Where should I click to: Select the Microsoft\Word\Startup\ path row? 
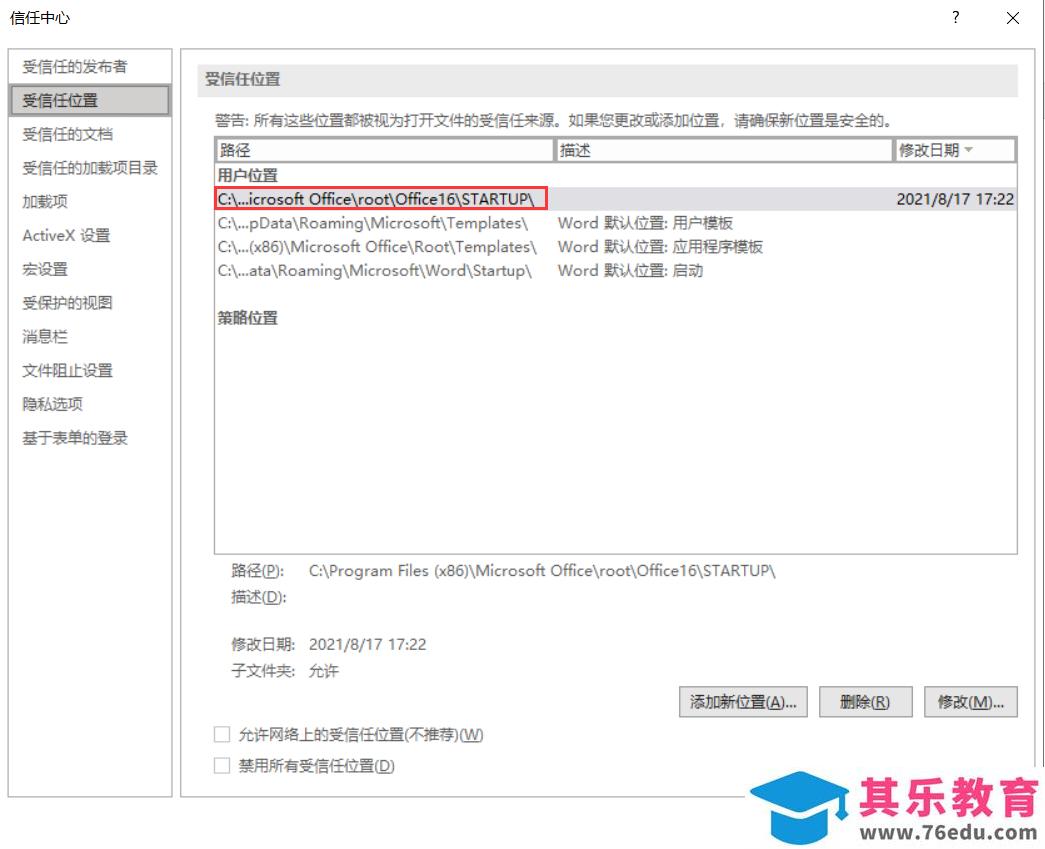coord(615,271)
